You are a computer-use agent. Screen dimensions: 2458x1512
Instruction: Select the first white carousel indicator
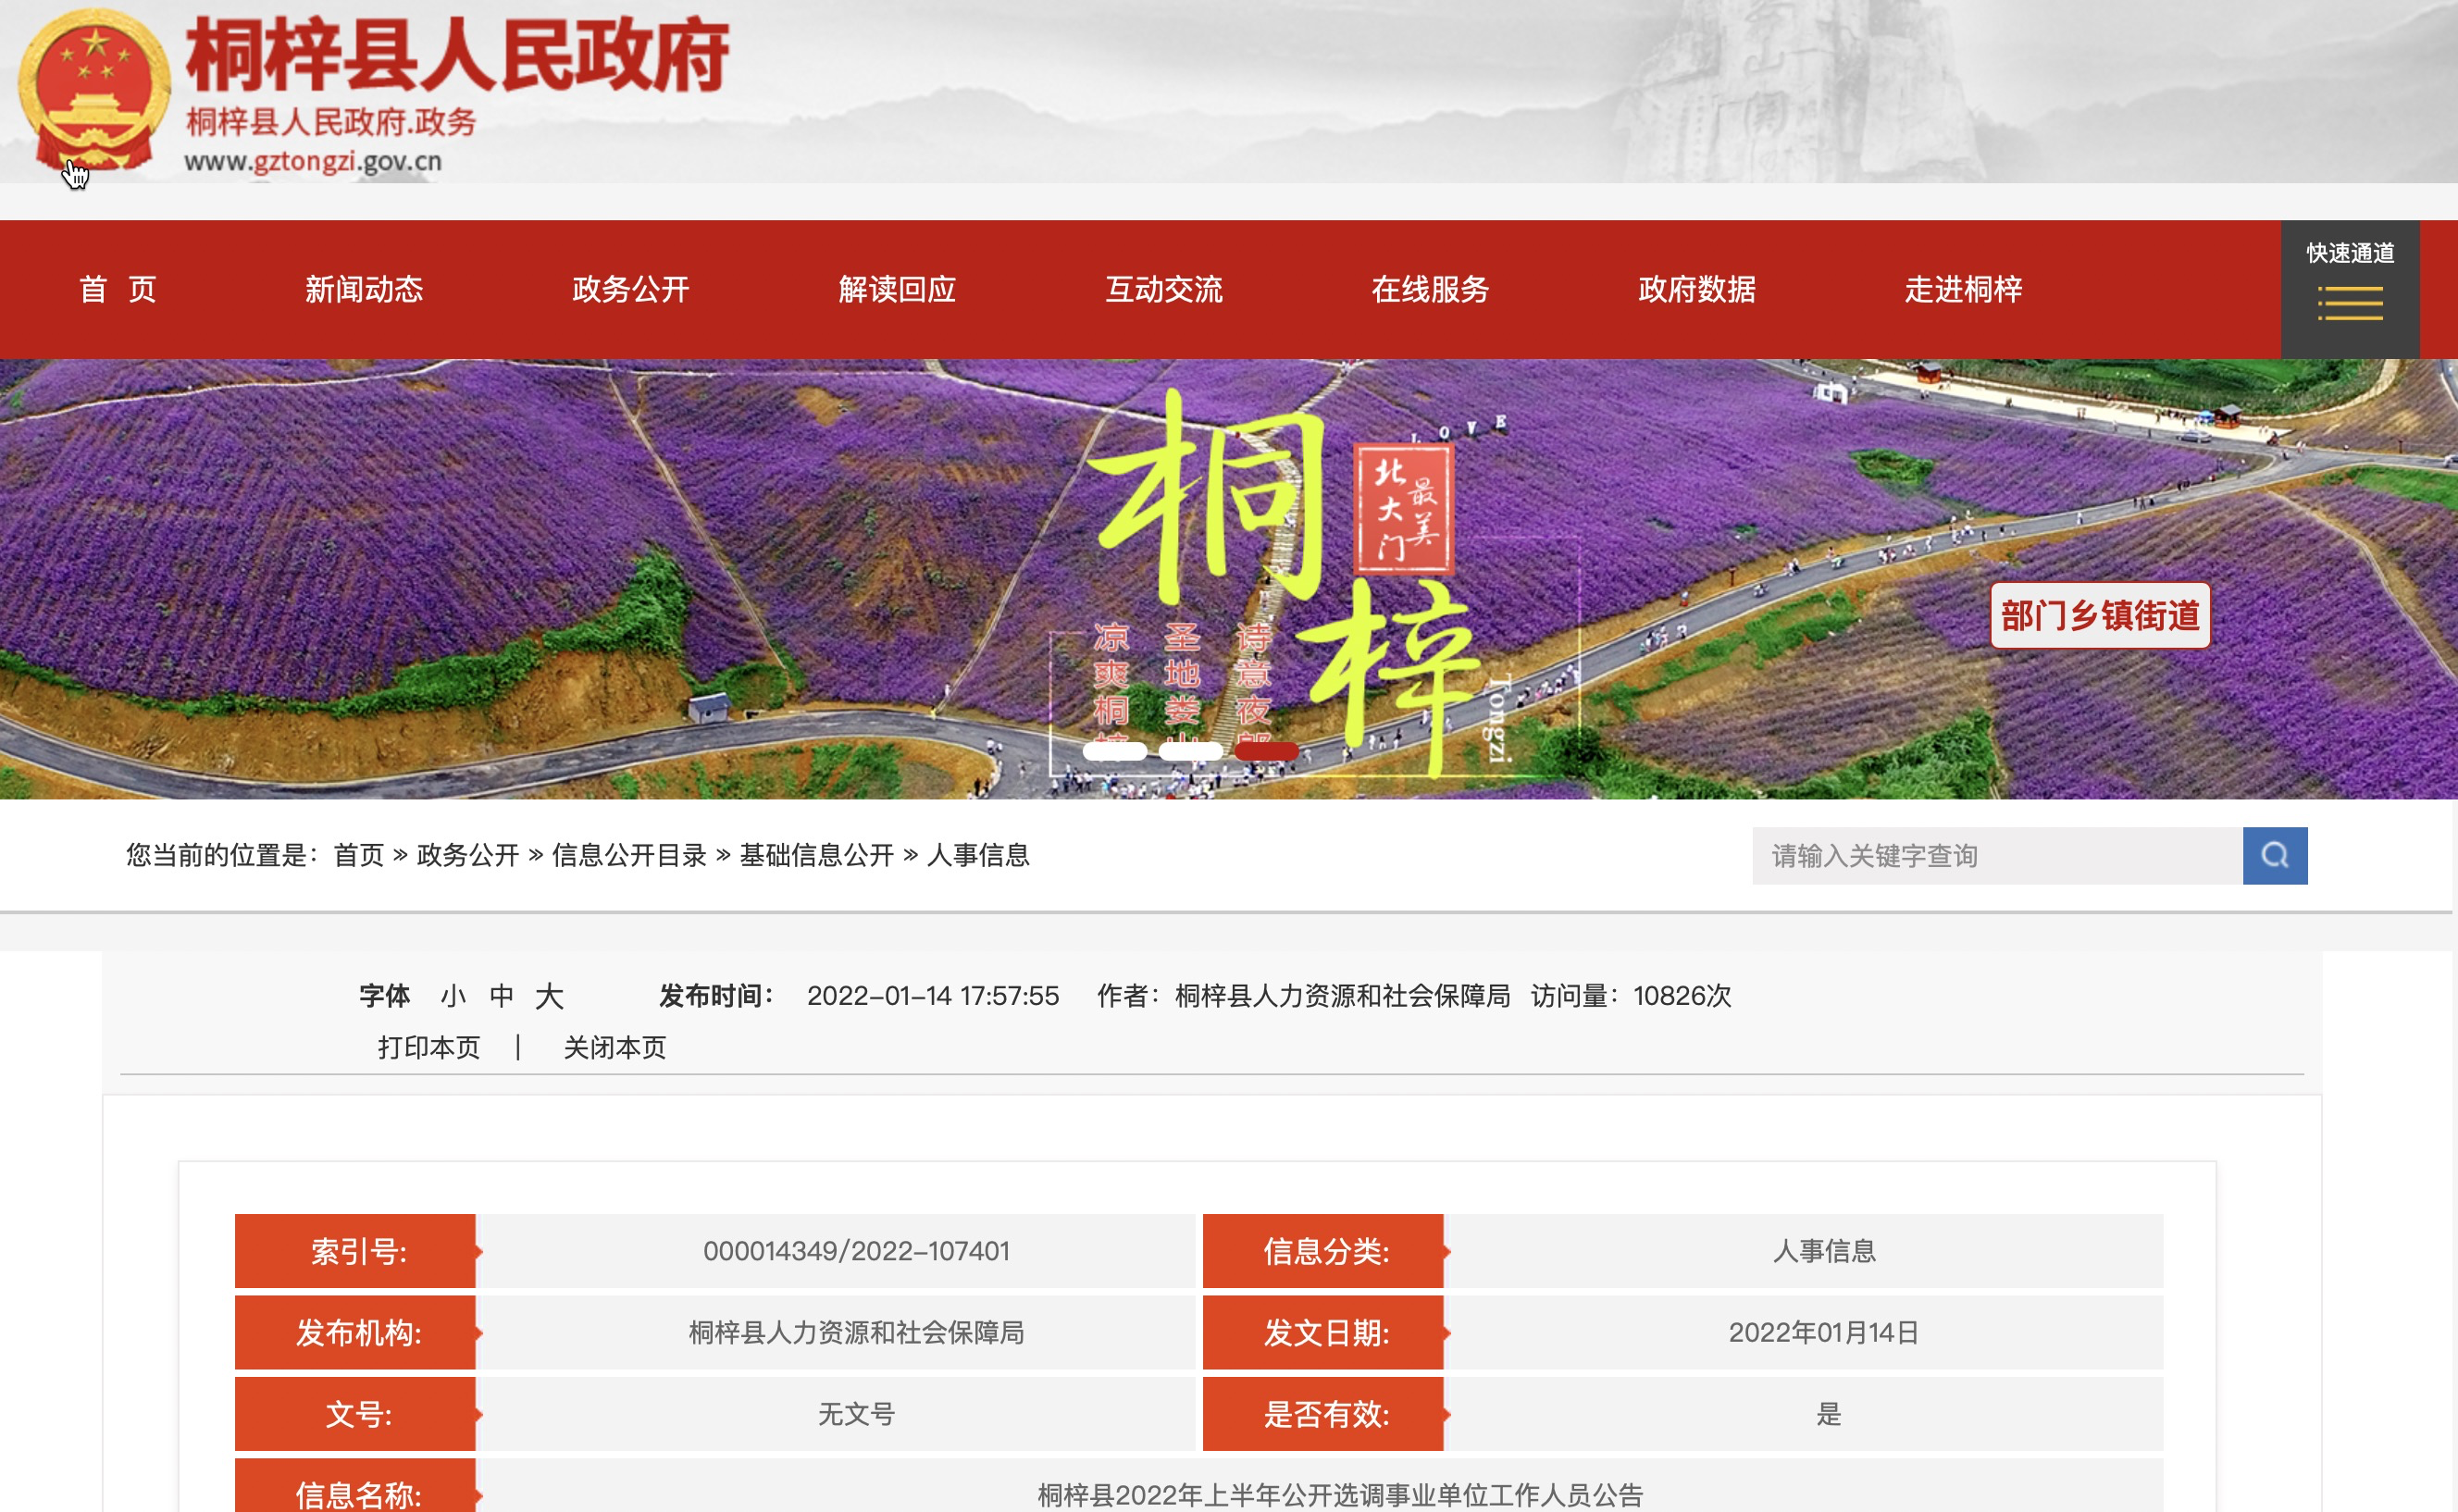coord(1114,751)
